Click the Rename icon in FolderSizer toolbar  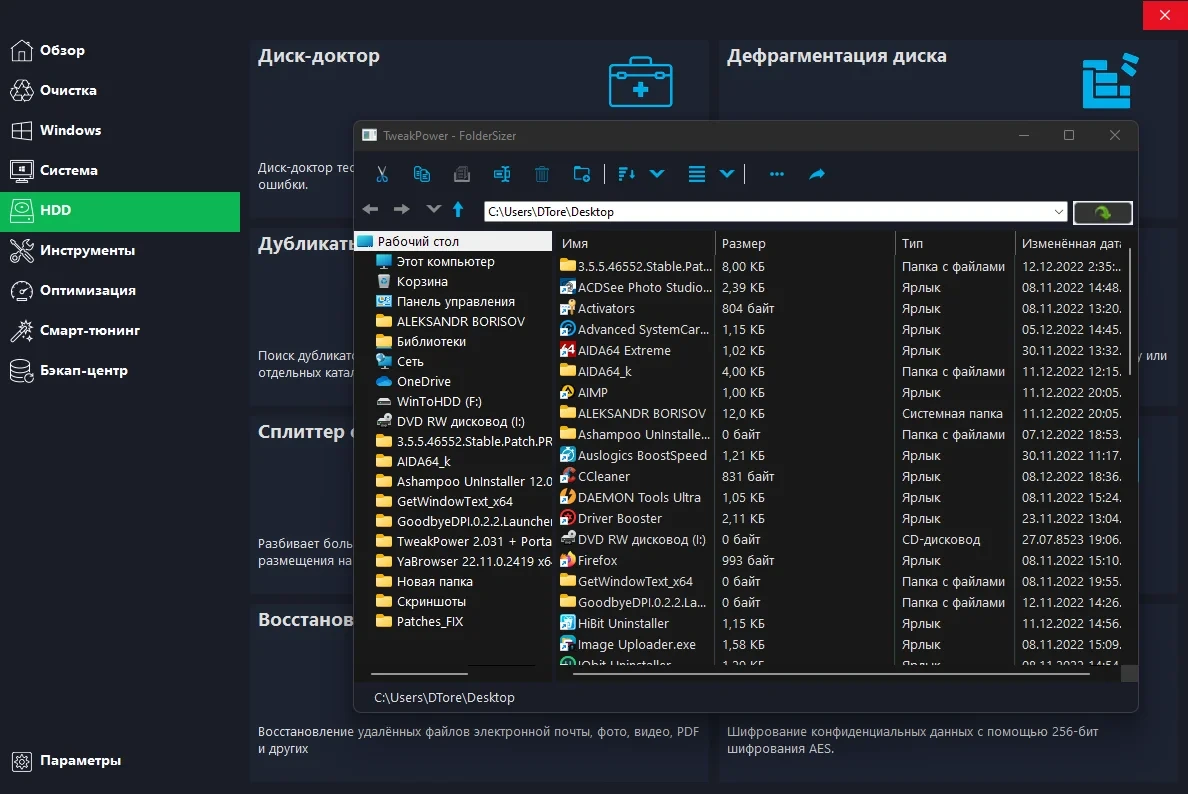coord(502,174)
